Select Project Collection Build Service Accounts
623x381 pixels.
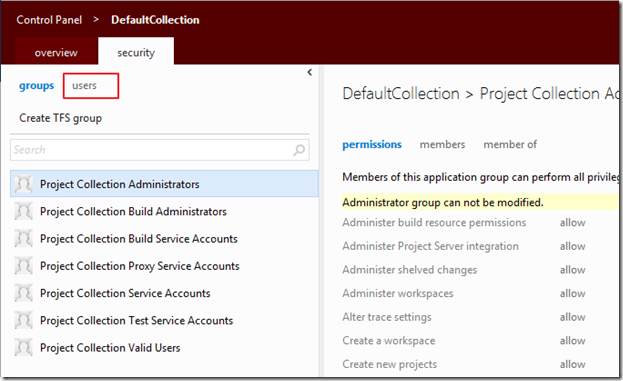pyautogui.click(x=164, y=239)
